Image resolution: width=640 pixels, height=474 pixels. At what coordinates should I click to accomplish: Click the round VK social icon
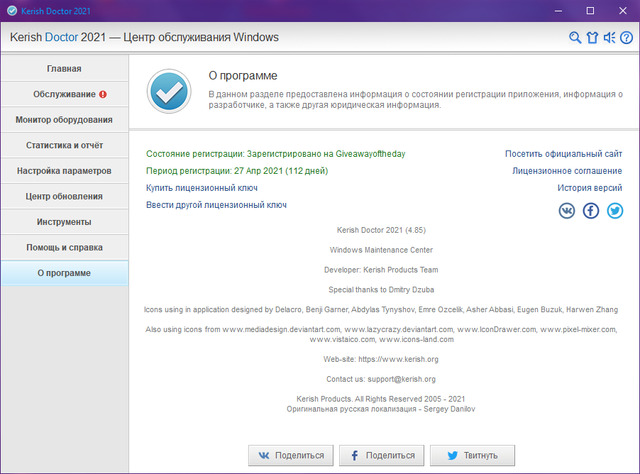[567, 210]
